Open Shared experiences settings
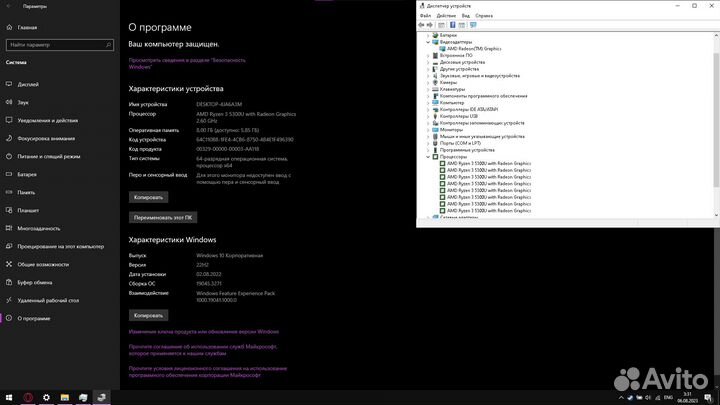This screenshot has width=720, height=405. pyautogui.click(x=43, y=264)
